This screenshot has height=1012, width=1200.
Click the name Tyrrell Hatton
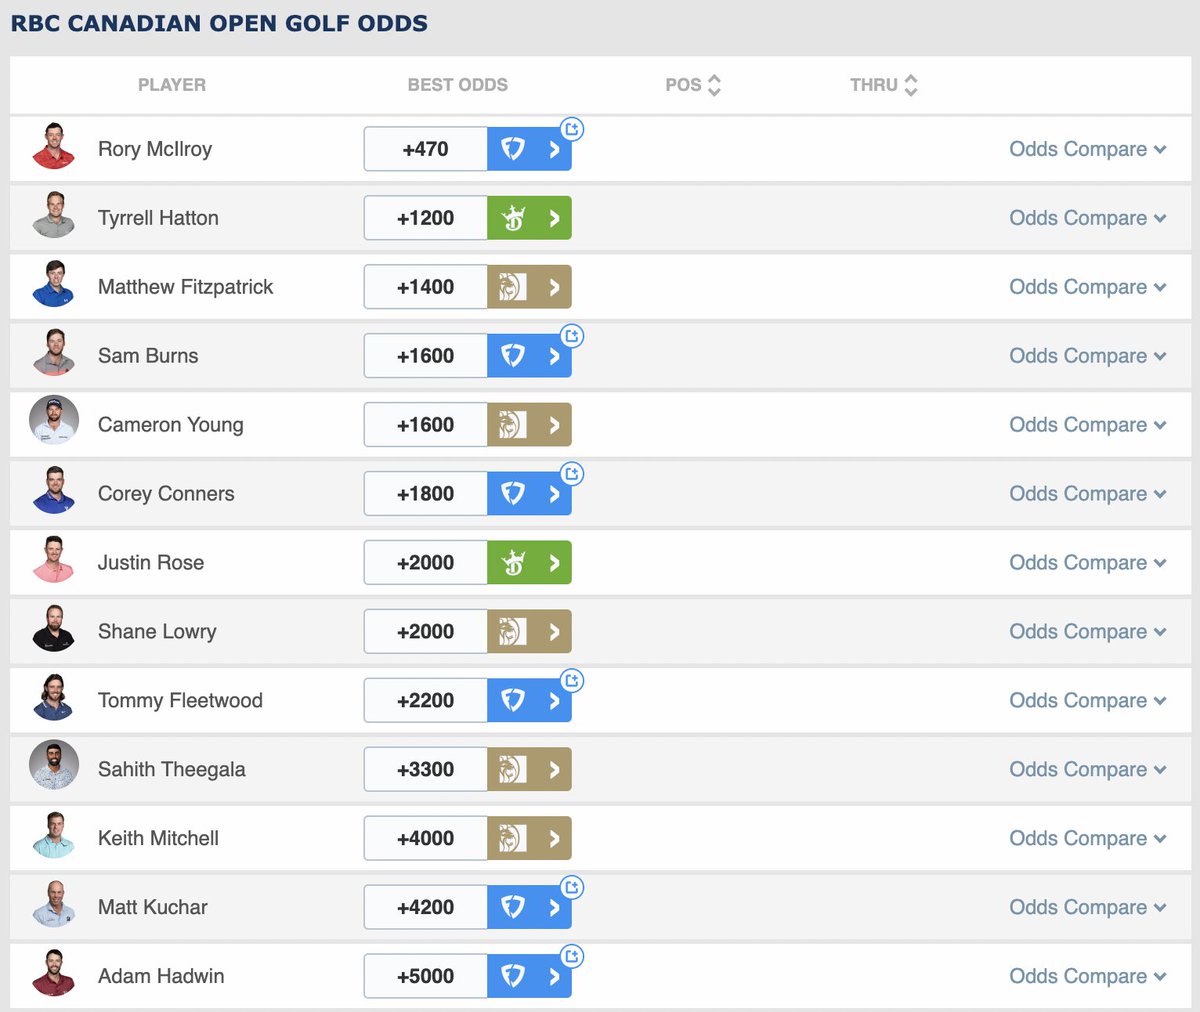tap(158, 218)
